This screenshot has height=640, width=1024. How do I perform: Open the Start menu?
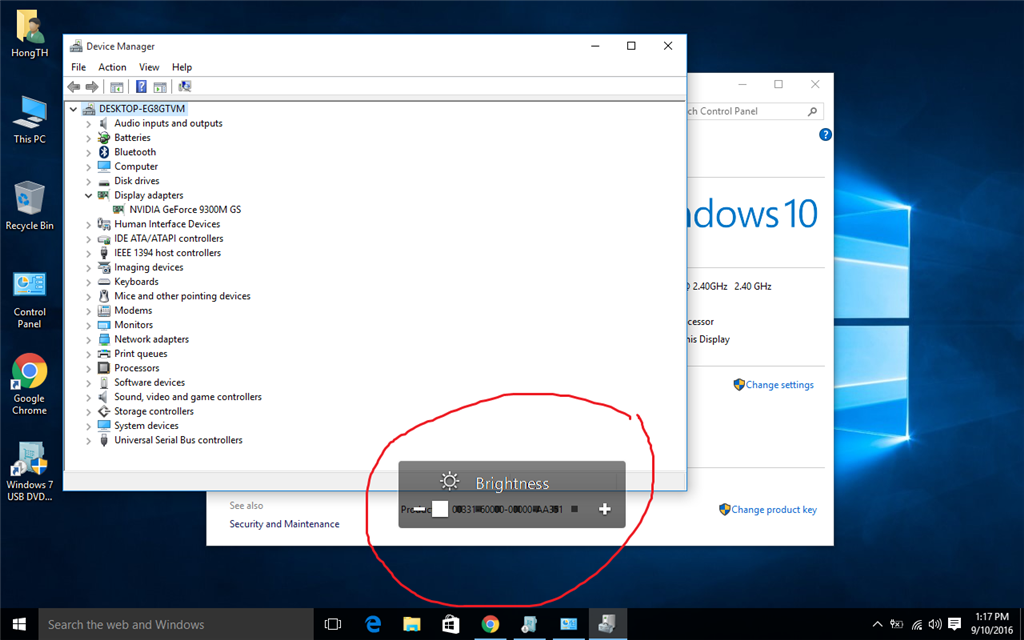tap(19, 624)
